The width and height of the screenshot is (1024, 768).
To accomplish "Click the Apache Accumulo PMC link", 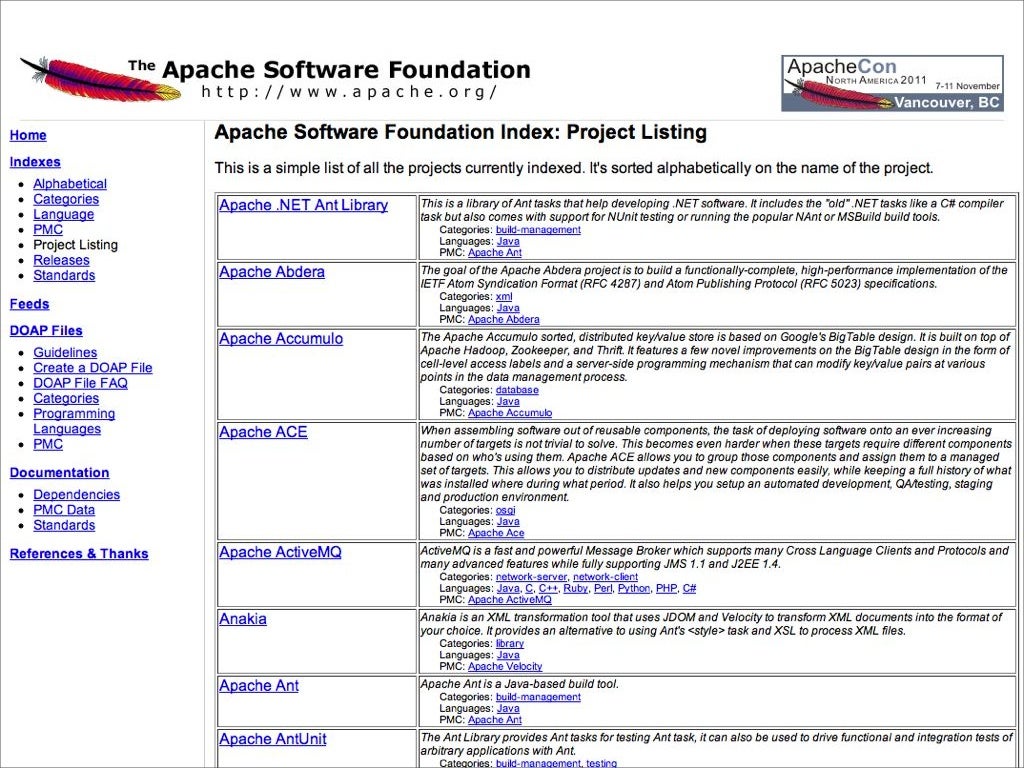I will point(510,413).
